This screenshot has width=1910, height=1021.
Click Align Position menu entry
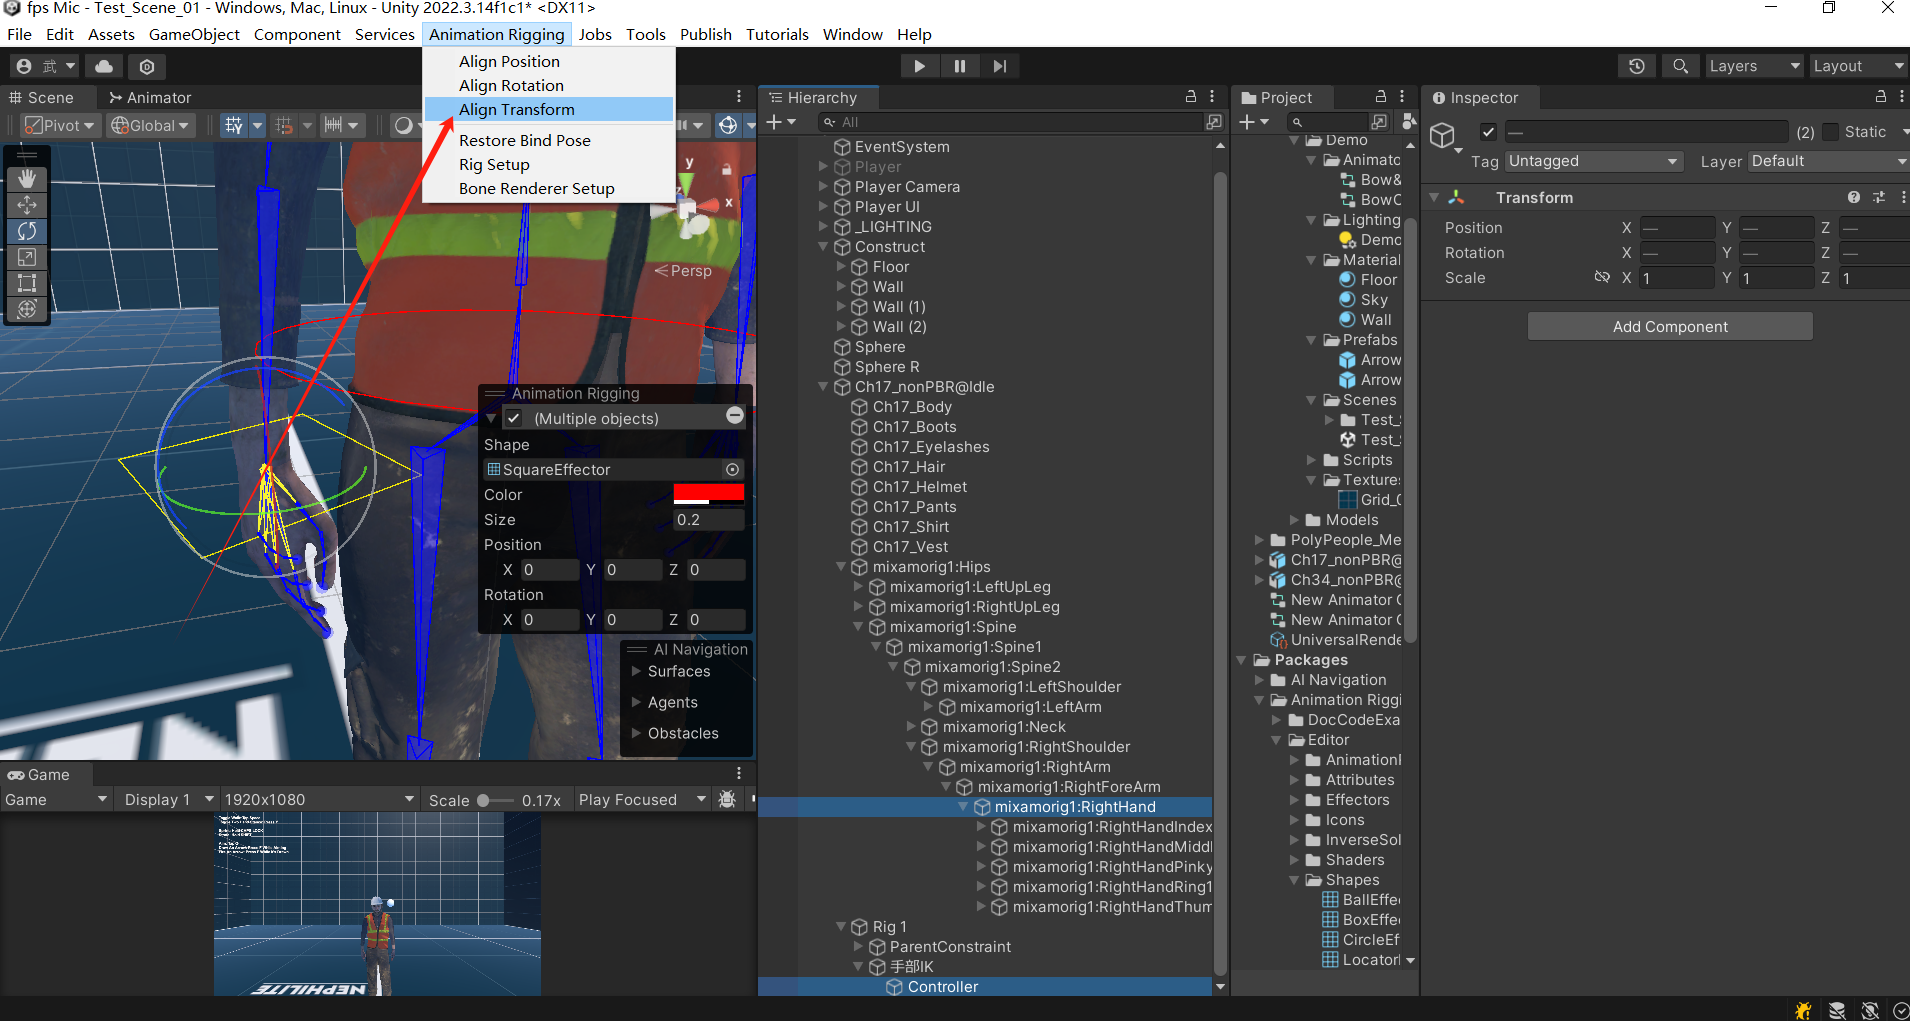click(x=549, y=61)
